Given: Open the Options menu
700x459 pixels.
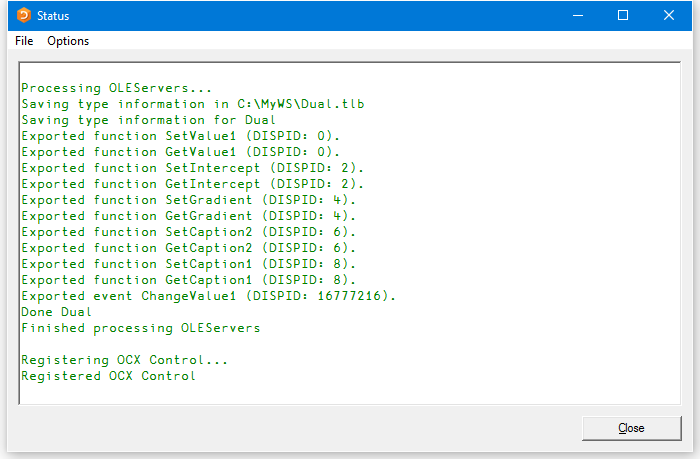Looking at the screenshot, I should [68, 41].
